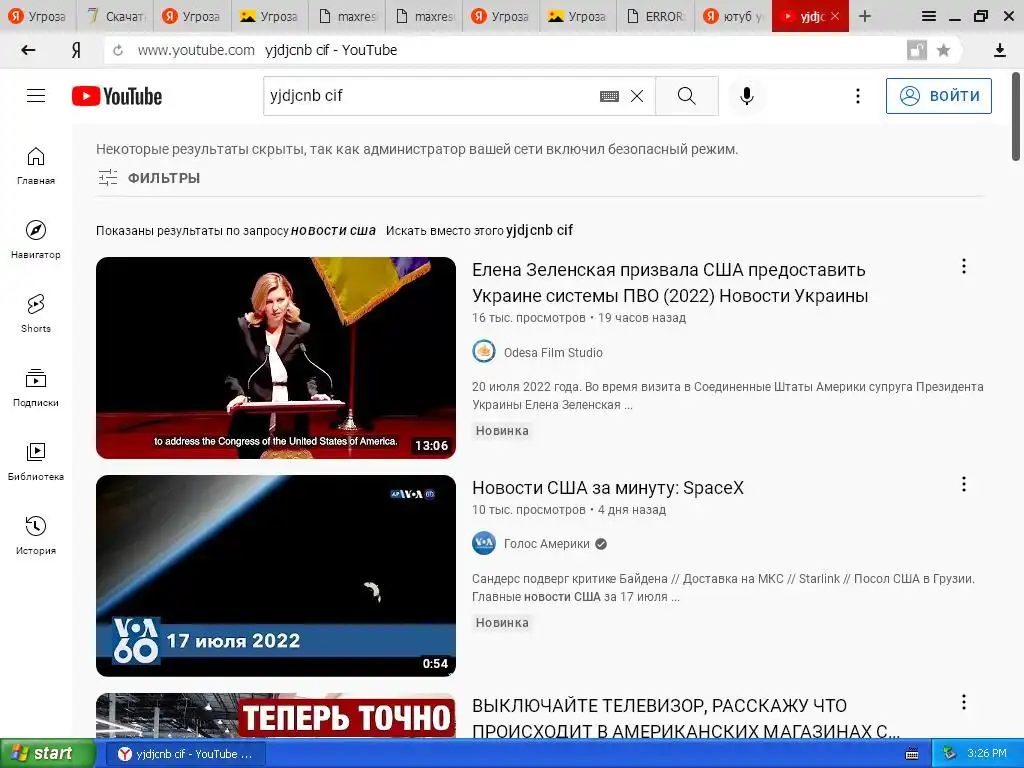This screenshot has width=1024, height=768.
Task: Click the ВОЙТИ sign-in button
Action: pyautogui.click(x=938, y=96)
